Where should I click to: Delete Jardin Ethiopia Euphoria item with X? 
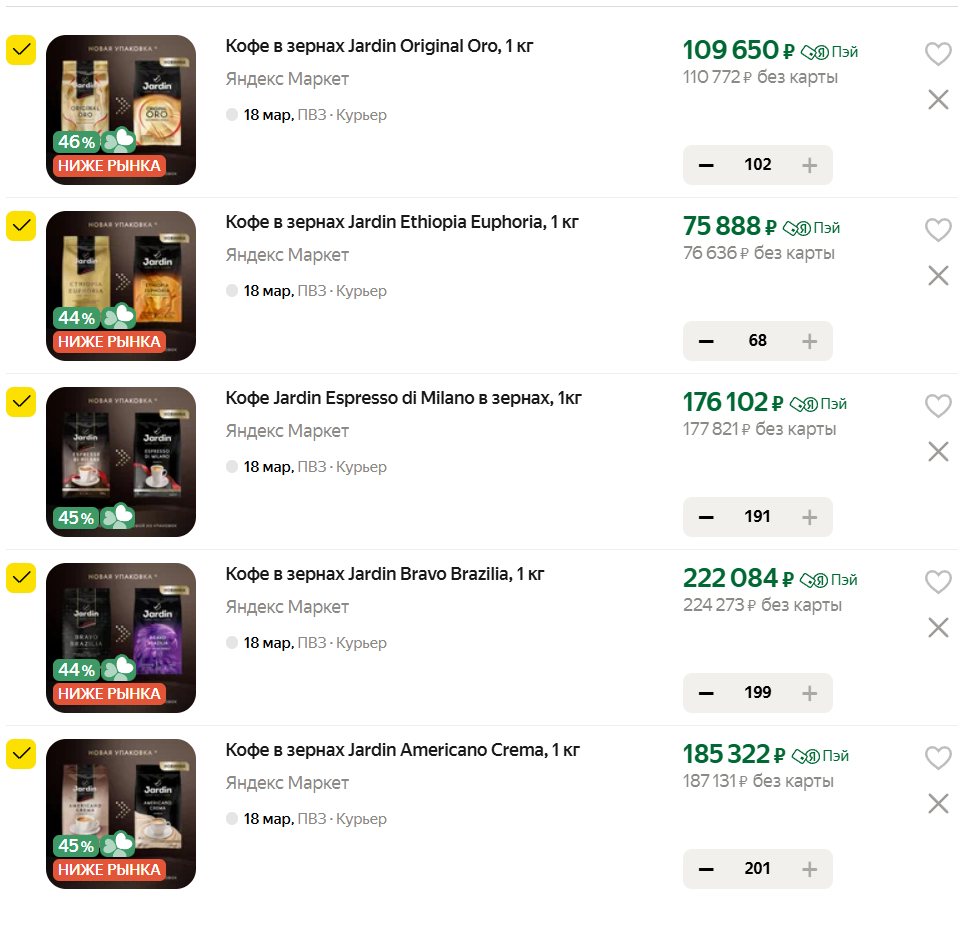[937, 275]
